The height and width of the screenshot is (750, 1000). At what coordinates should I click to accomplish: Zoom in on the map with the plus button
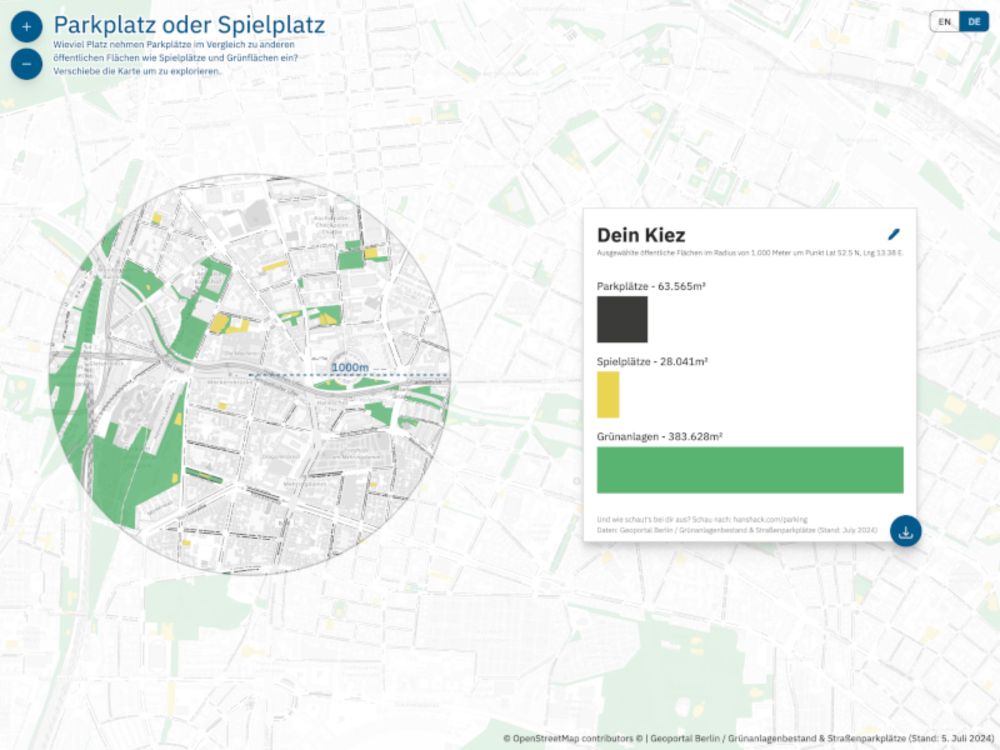point(26,27)
